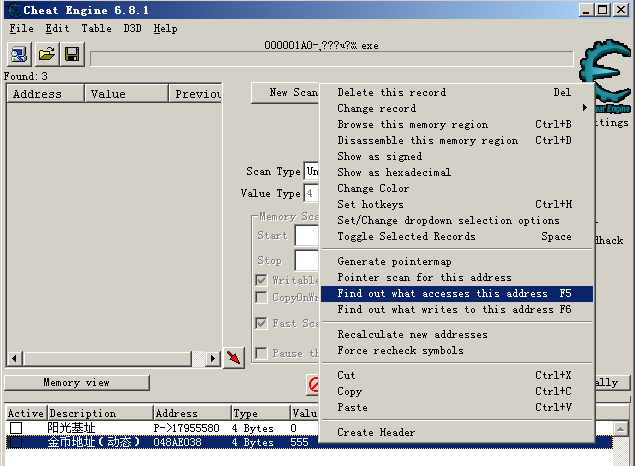
Task: Select Change Color option
Action: tap(457, 188)
